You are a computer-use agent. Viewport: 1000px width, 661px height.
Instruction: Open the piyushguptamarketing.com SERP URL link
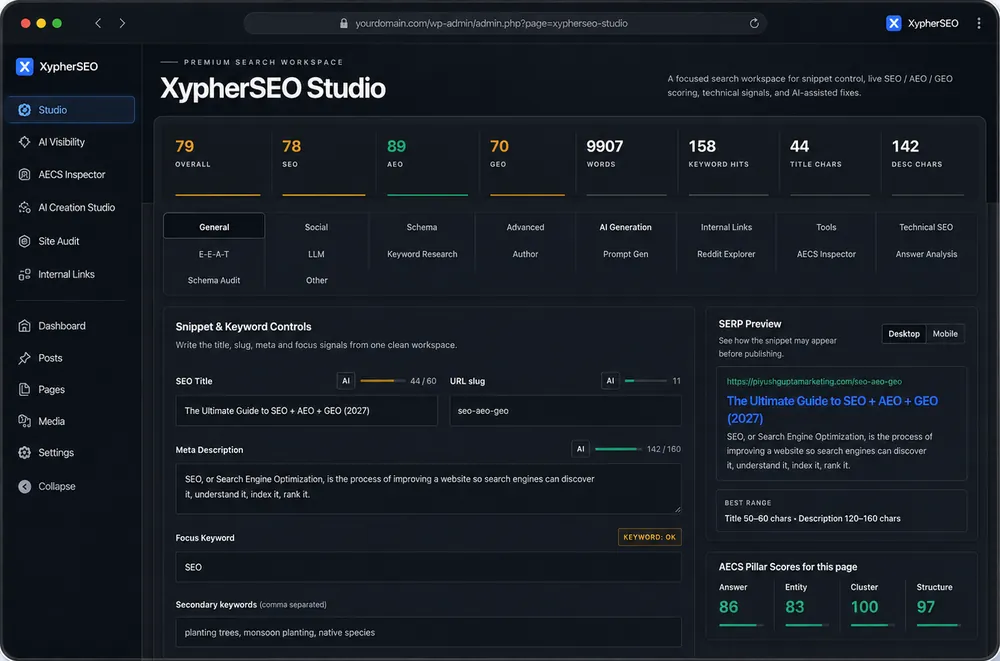(814, 382)
